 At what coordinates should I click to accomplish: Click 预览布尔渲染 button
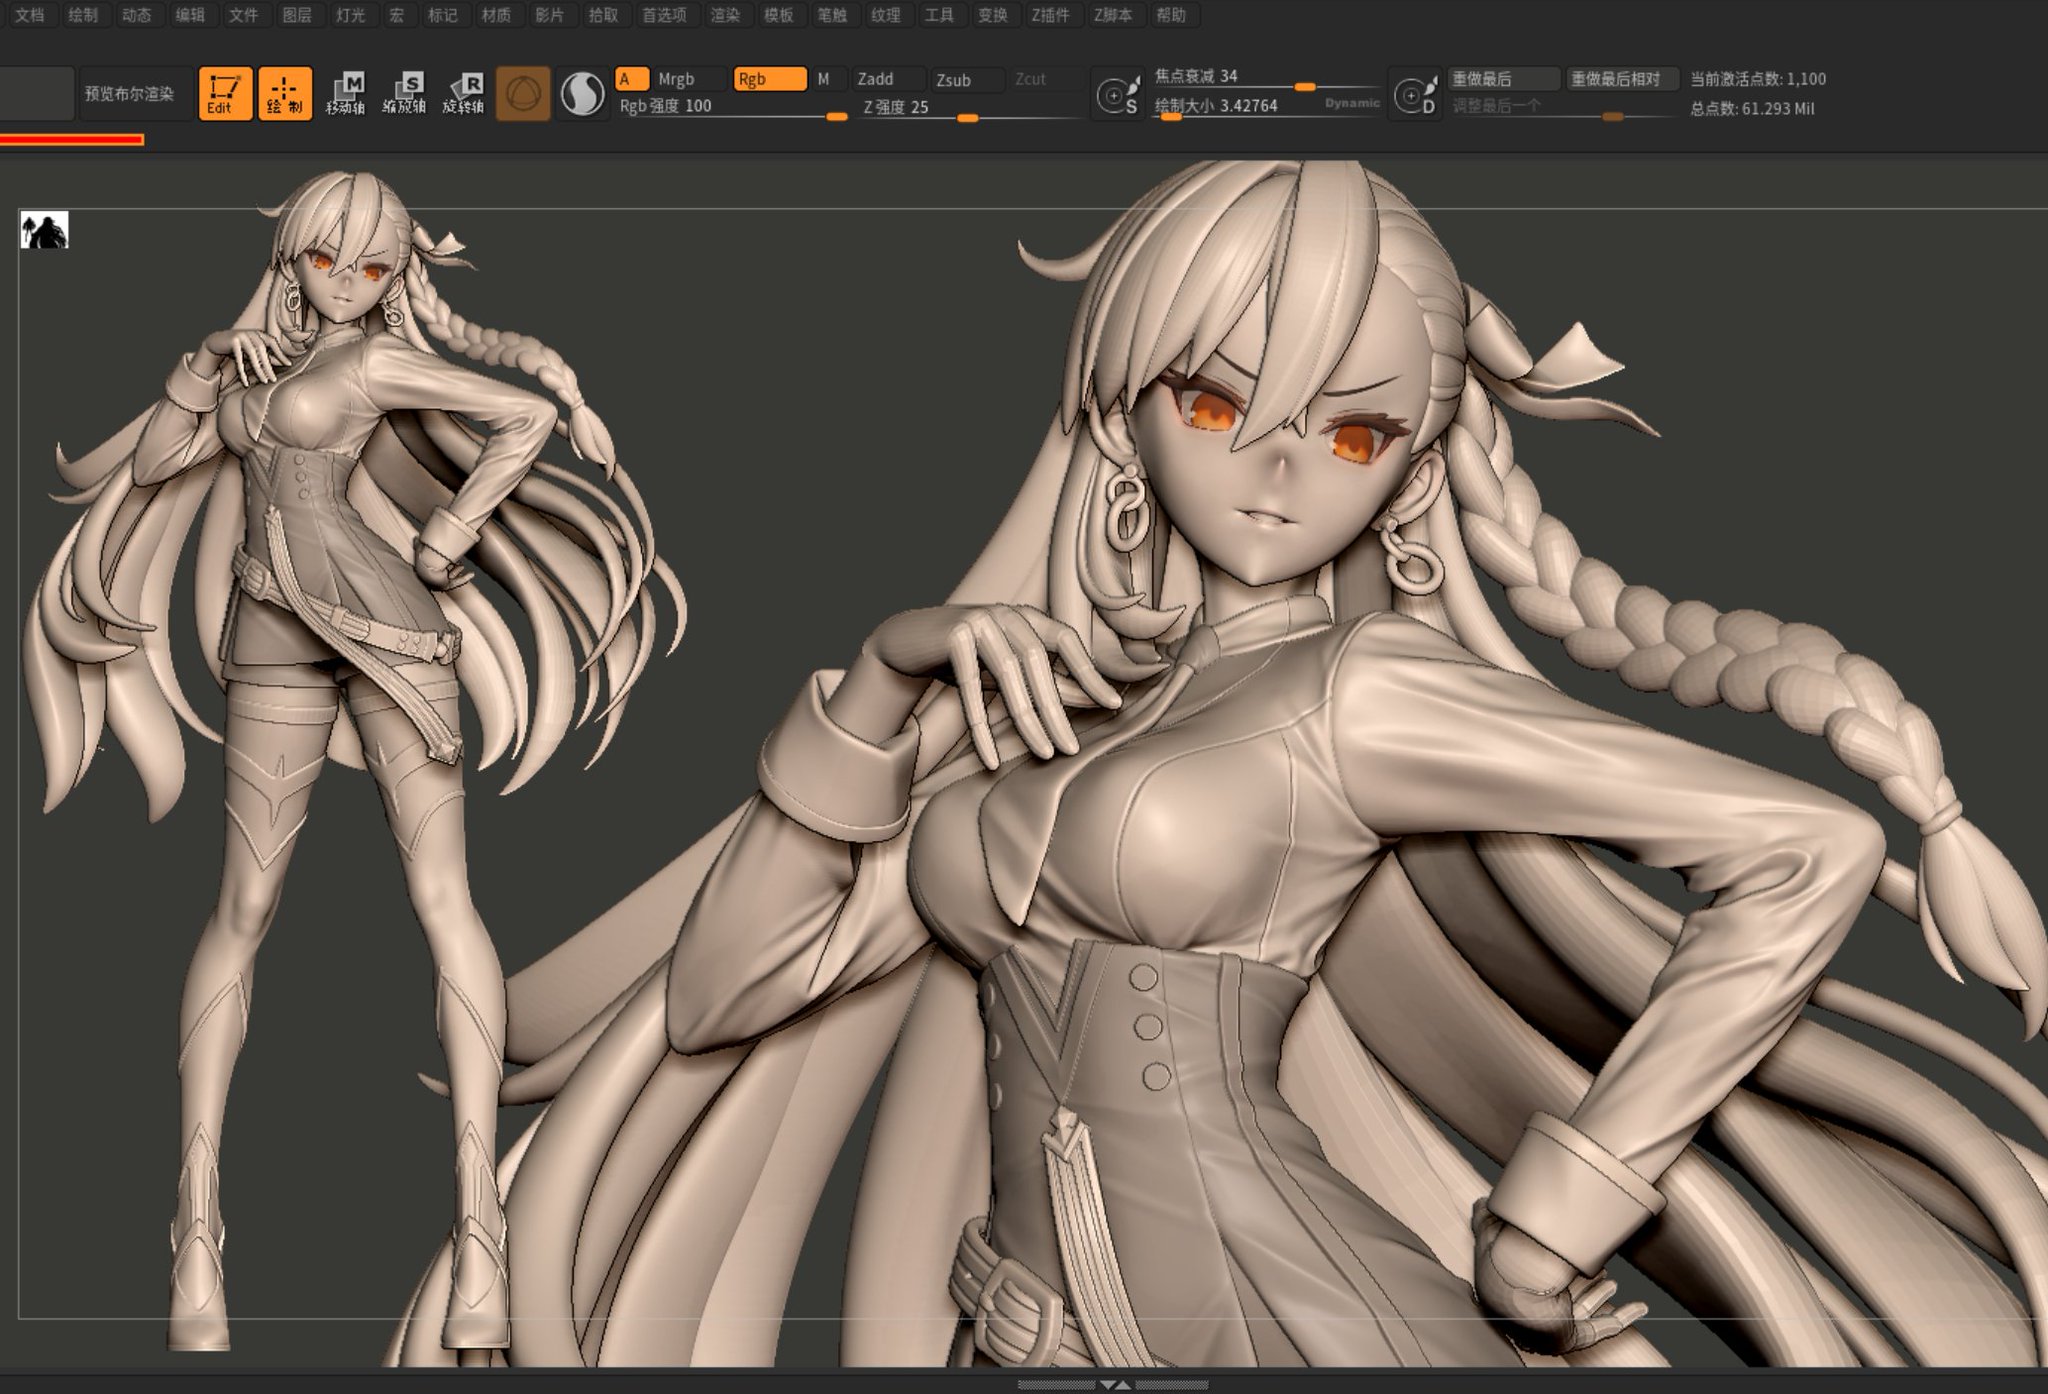(130, 94)
